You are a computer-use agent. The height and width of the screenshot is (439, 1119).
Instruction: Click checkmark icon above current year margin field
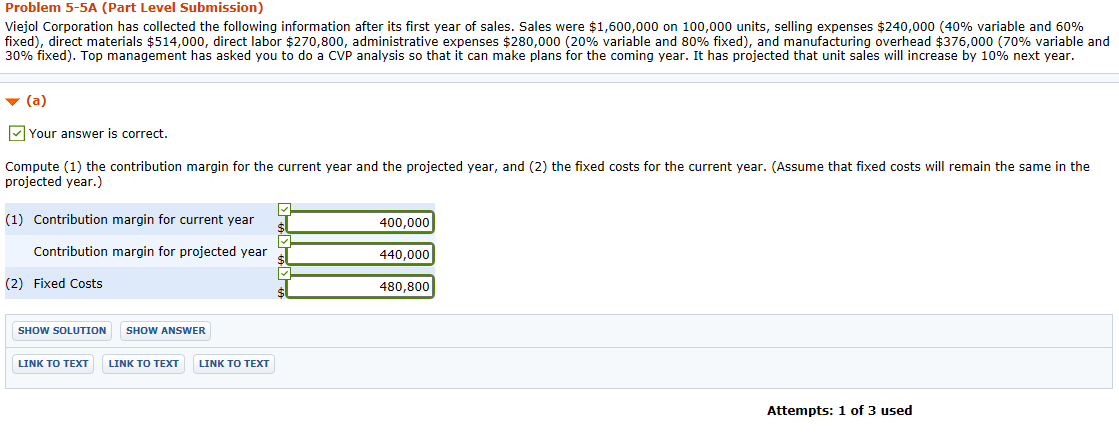(x=284, y=209)
